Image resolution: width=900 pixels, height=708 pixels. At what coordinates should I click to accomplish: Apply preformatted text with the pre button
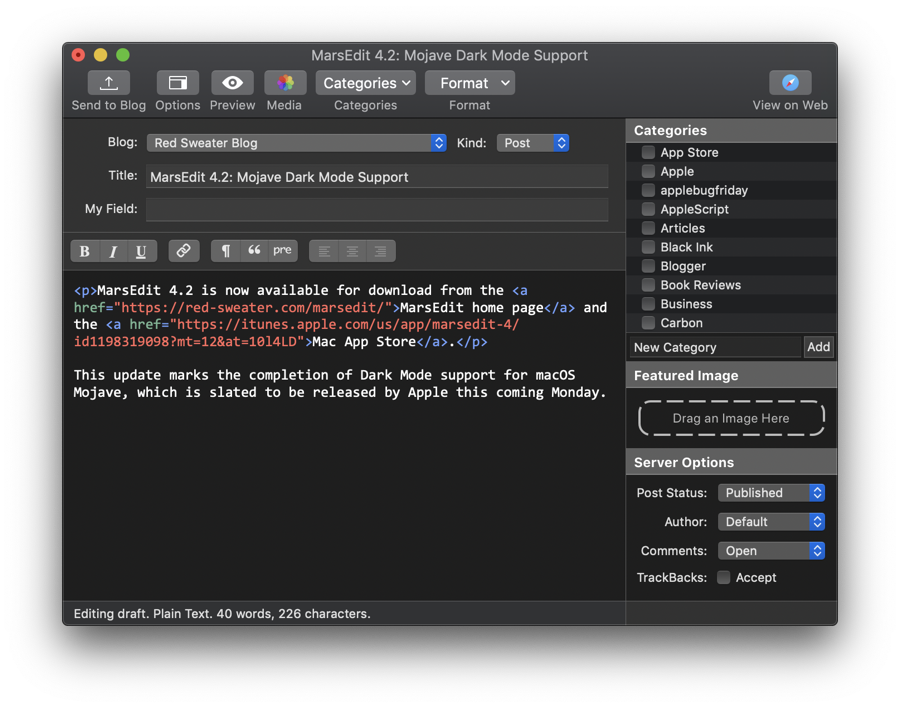coord(282,251)
